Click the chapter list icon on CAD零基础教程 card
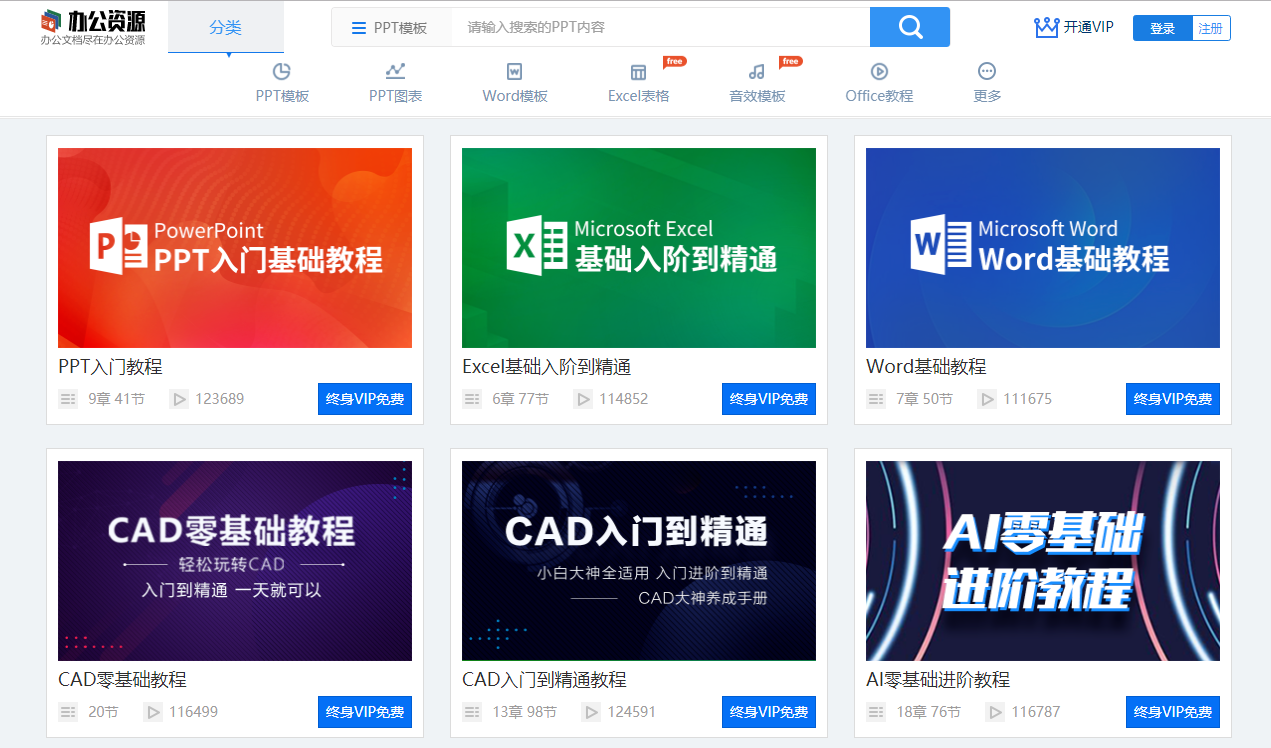The image size is (1271, 748). tap(66, 712)
